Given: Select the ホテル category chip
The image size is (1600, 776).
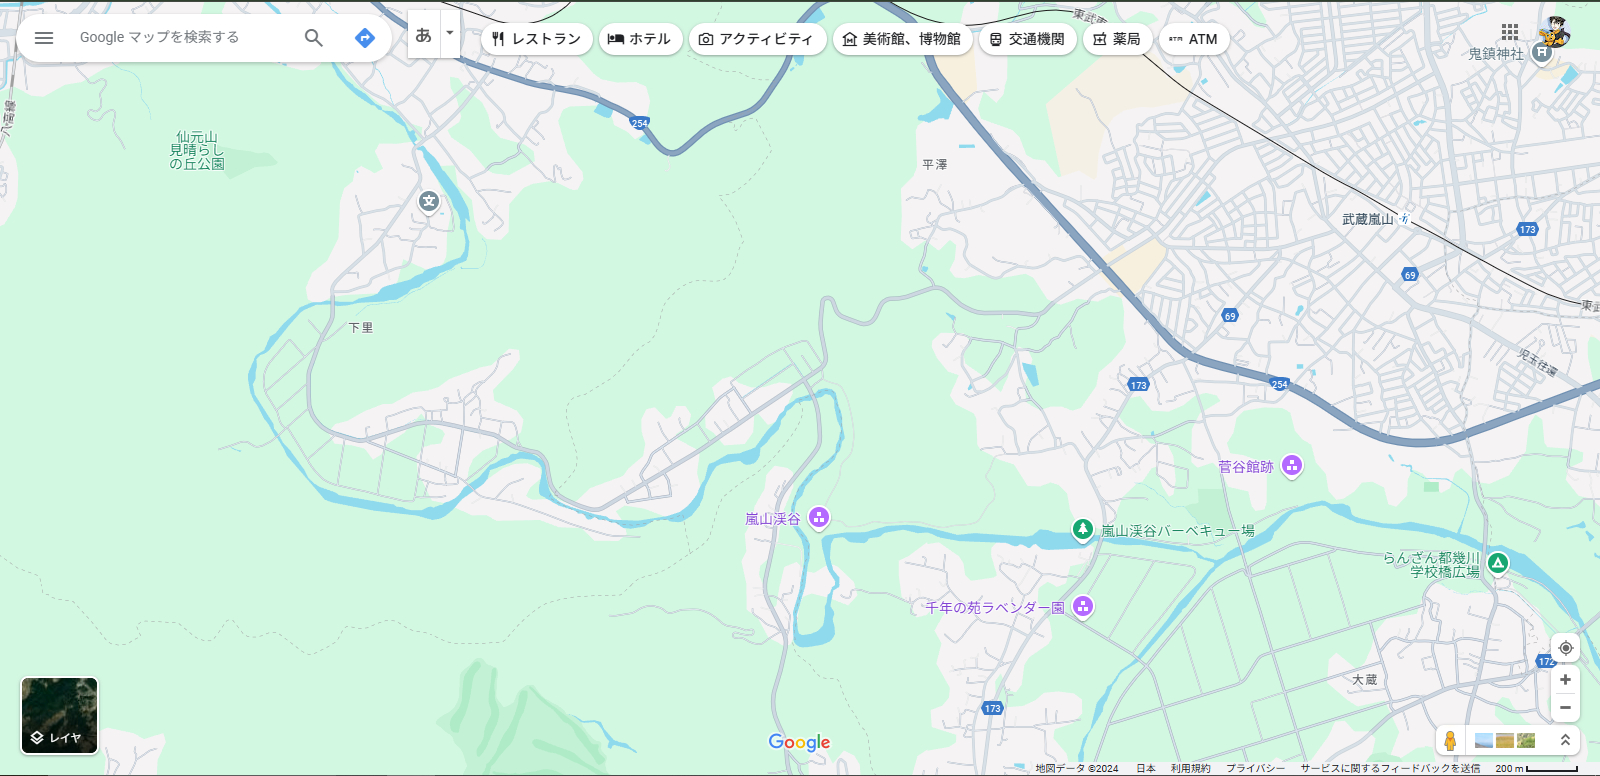Looking at the screenshot, I should pyautogui.click(x=640, y=39).
